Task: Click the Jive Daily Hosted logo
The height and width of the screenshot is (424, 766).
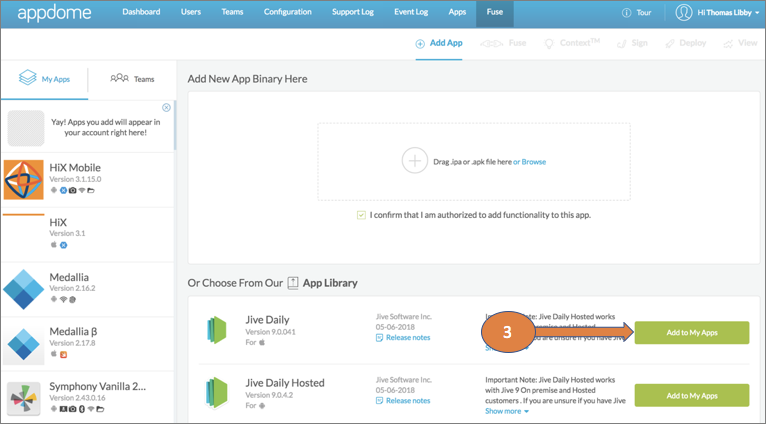Action: (x=217, y=393)
